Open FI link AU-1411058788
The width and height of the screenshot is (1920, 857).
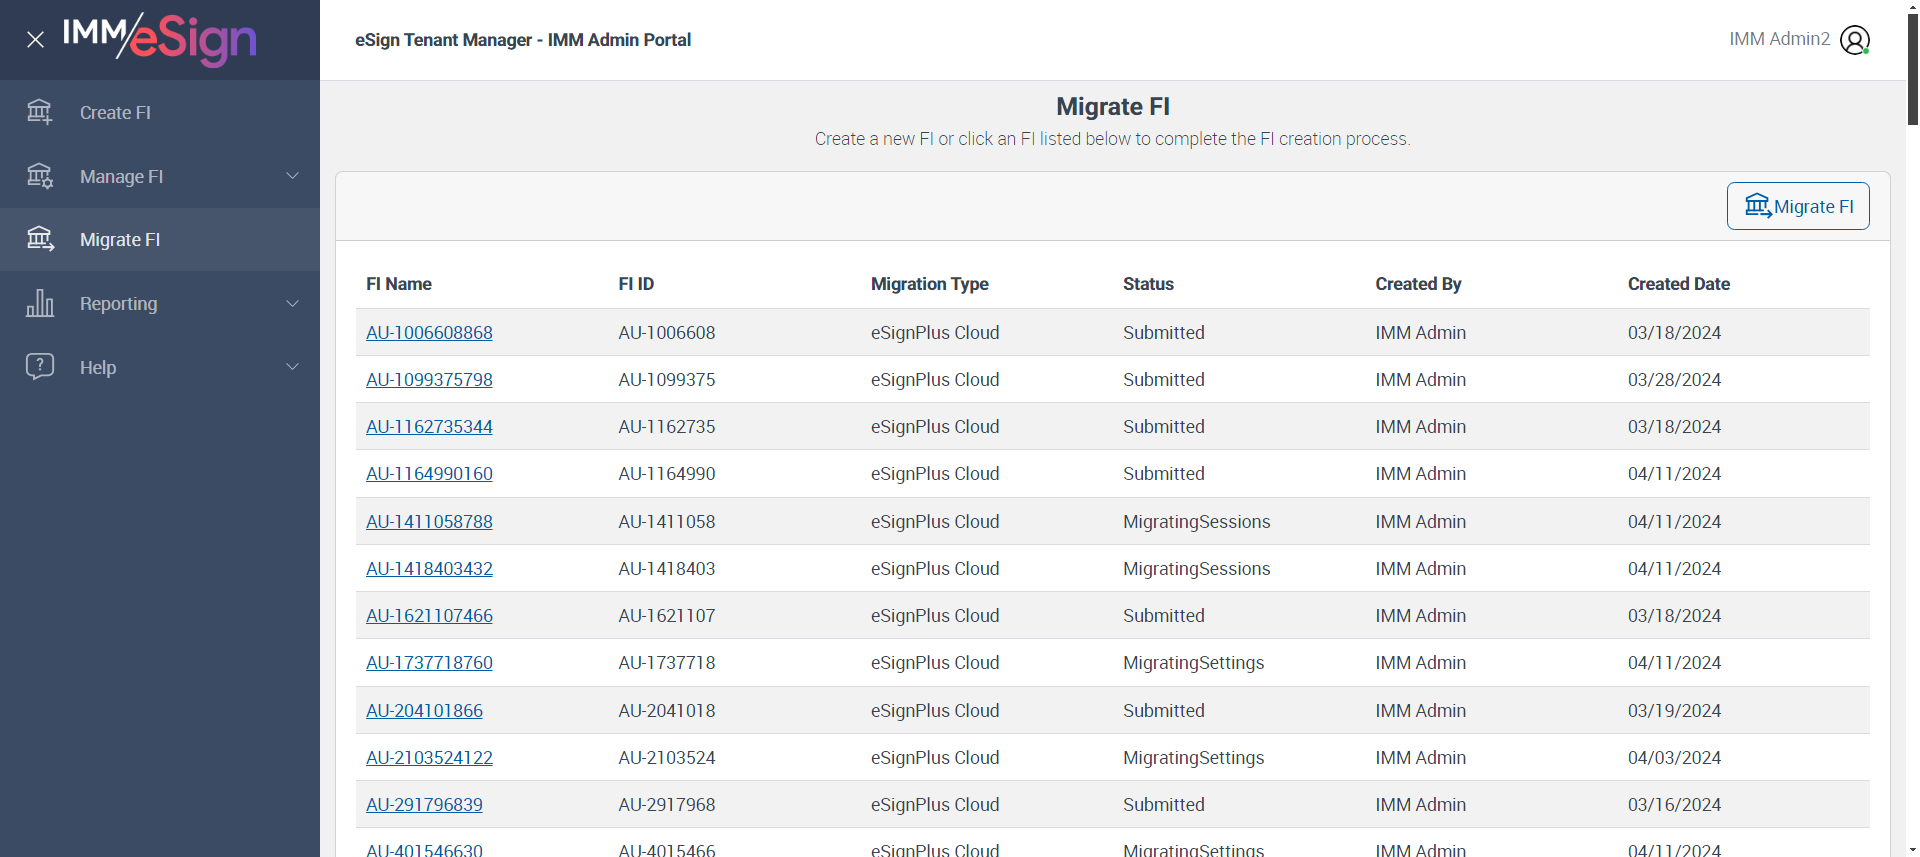pos(429,522)
